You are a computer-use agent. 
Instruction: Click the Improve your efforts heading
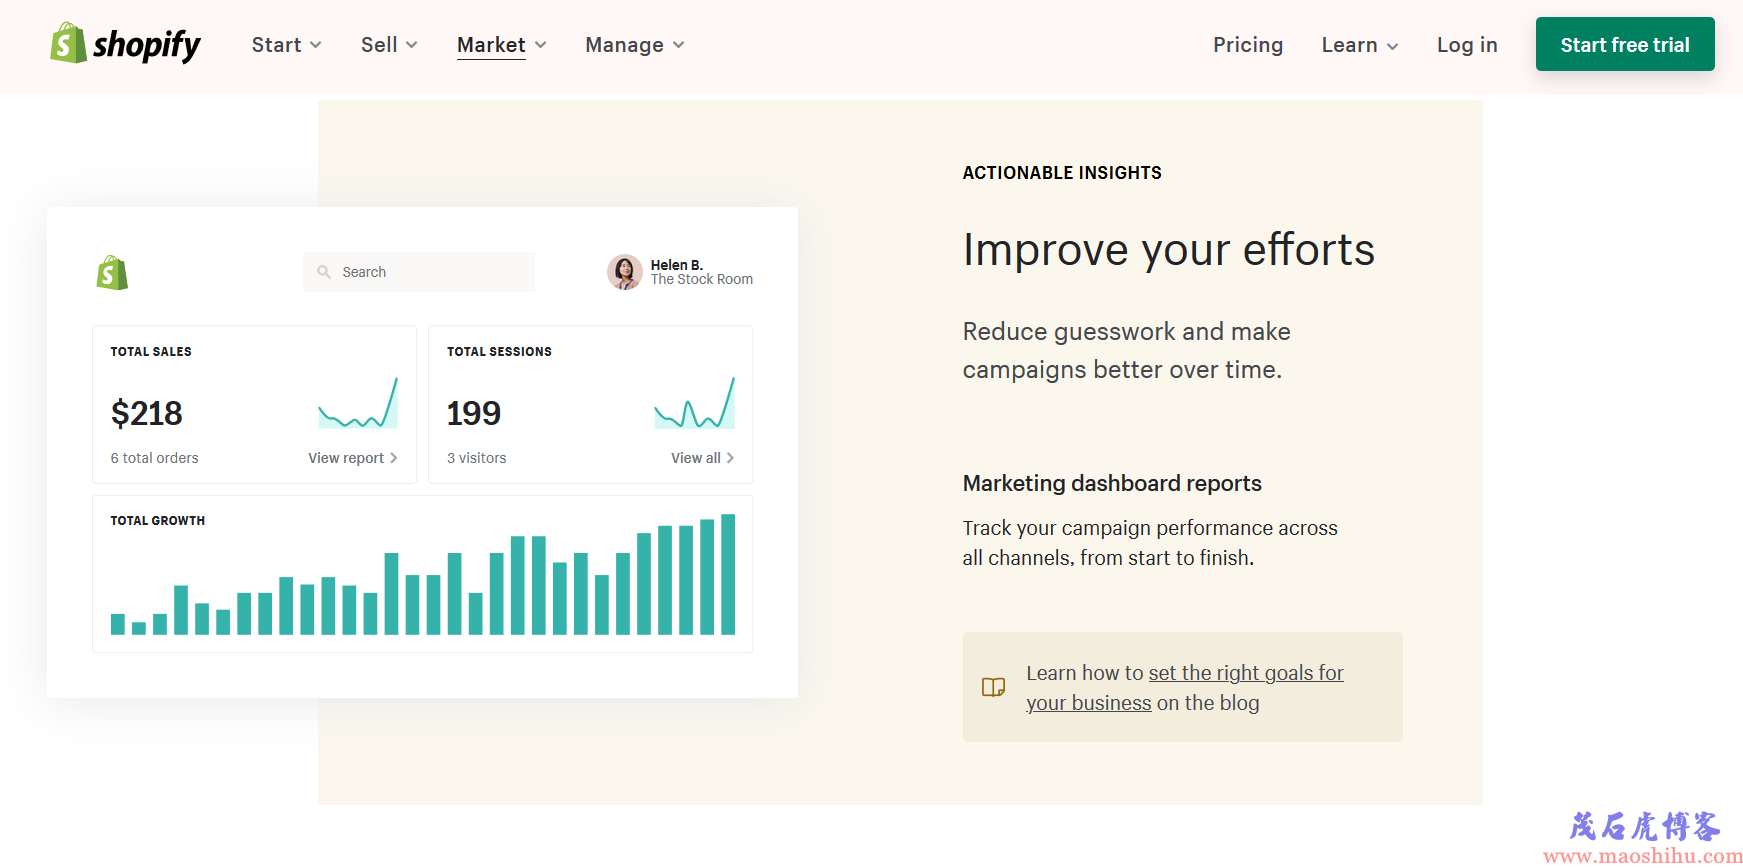(x=1169, y=250)
